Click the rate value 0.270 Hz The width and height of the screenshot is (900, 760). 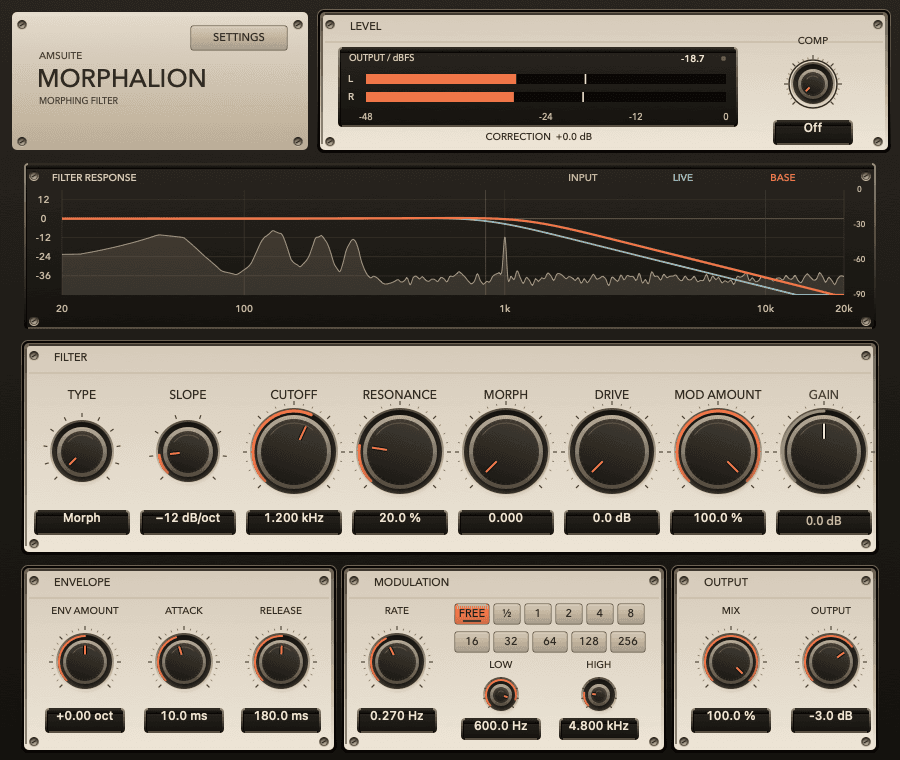click(x=397, y=719)
